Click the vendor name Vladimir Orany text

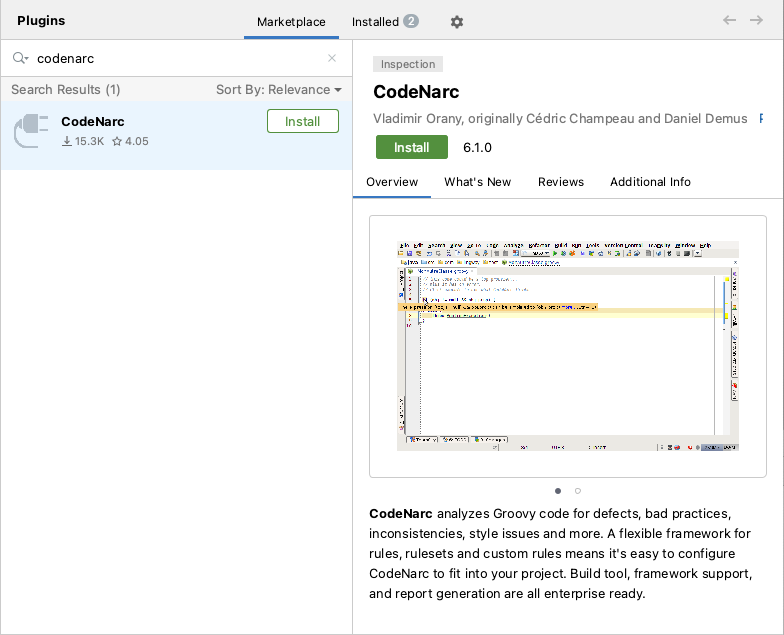tap(418, 118)
